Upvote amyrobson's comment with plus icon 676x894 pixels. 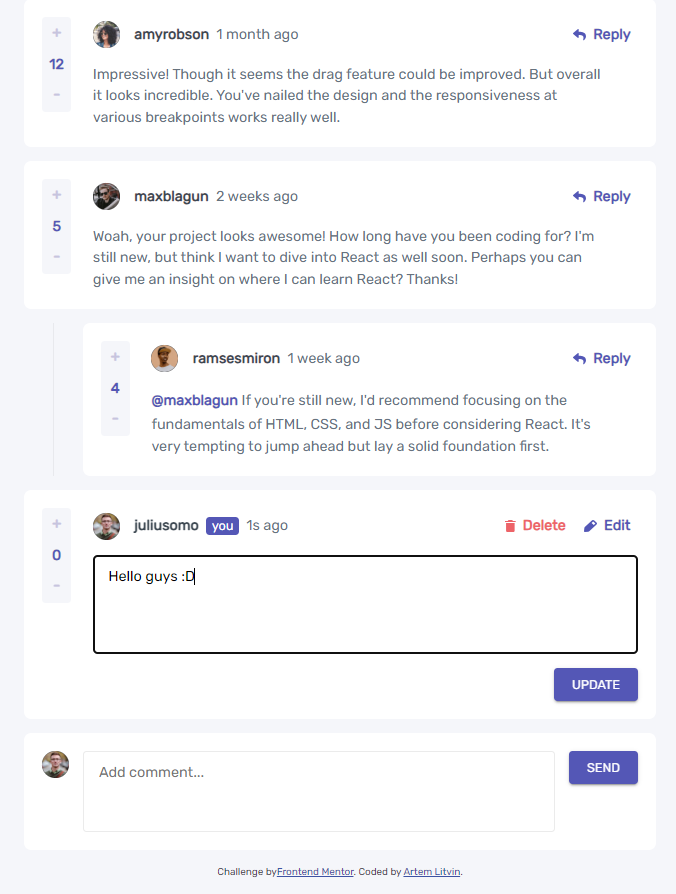point(56,33)
